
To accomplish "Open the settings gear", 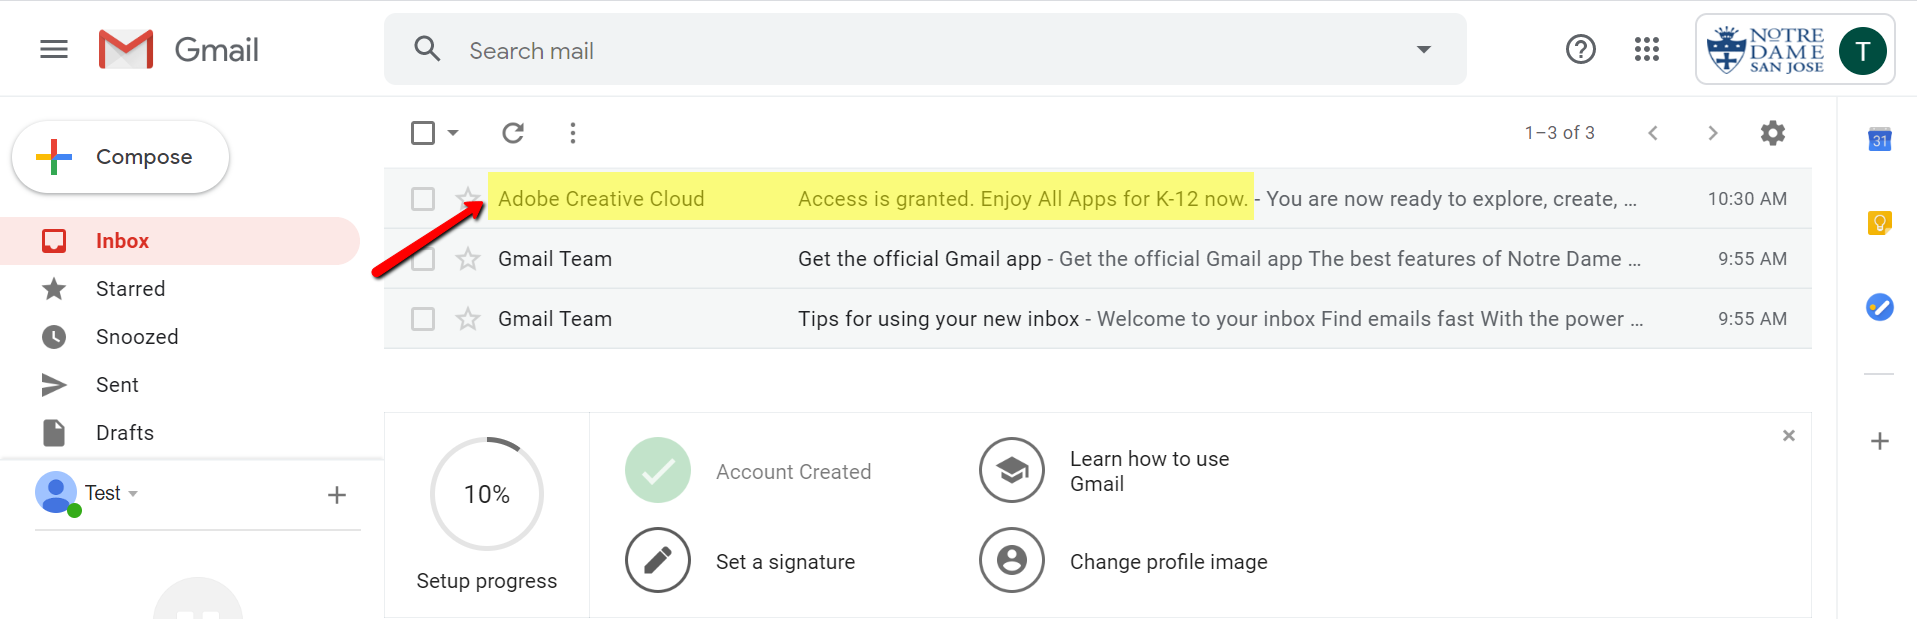I will tap(1773, 133).
